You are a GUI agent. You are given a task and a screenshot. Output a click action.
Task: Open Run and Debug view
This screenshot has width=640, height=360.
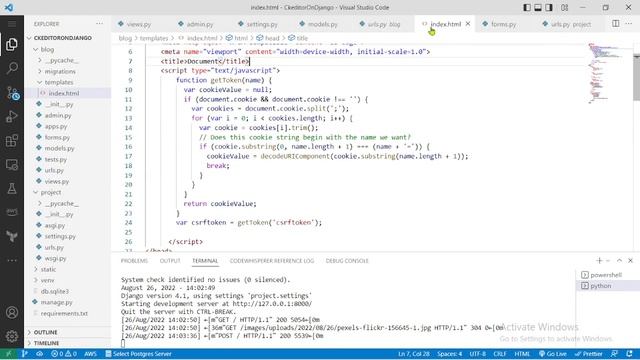pos(12,117)
